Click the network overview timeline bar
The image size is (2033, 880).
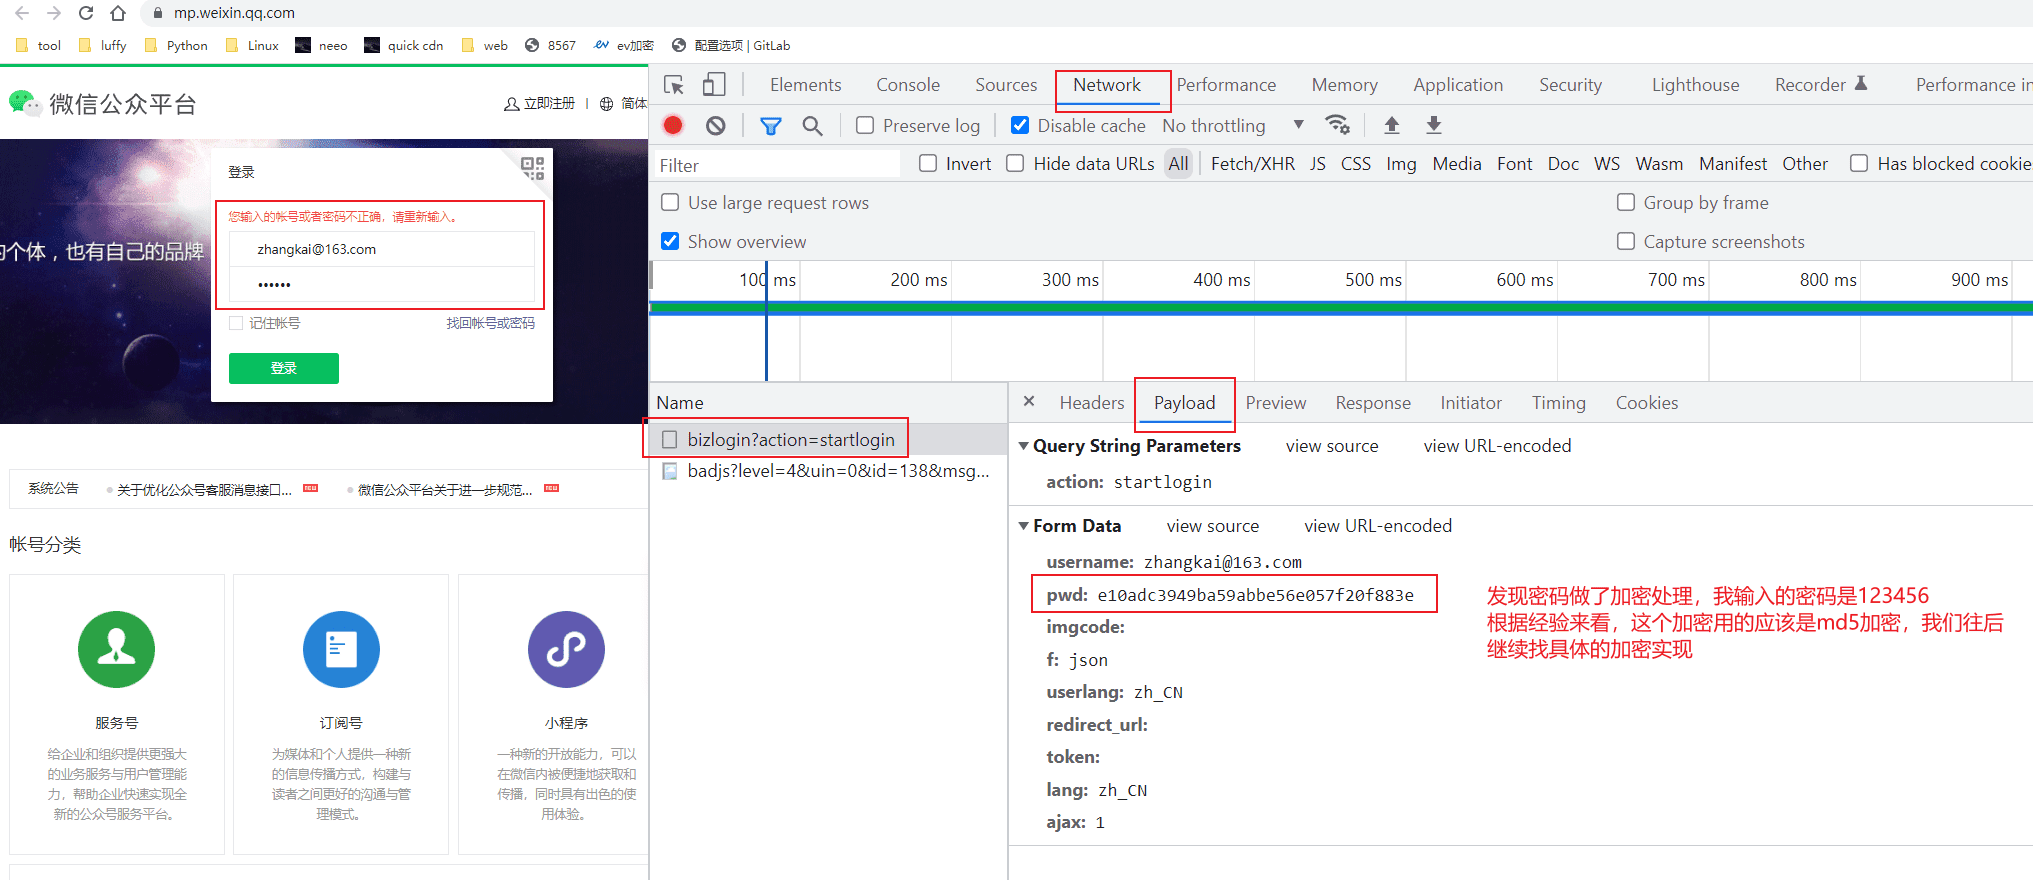[1340, 308]
